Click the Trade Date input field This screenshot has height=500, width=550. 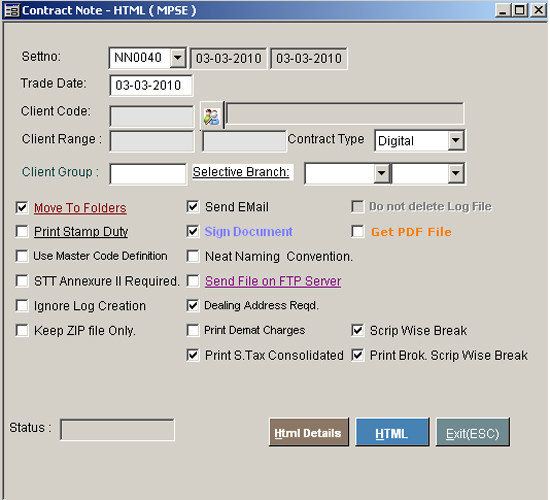click(151, 85)
